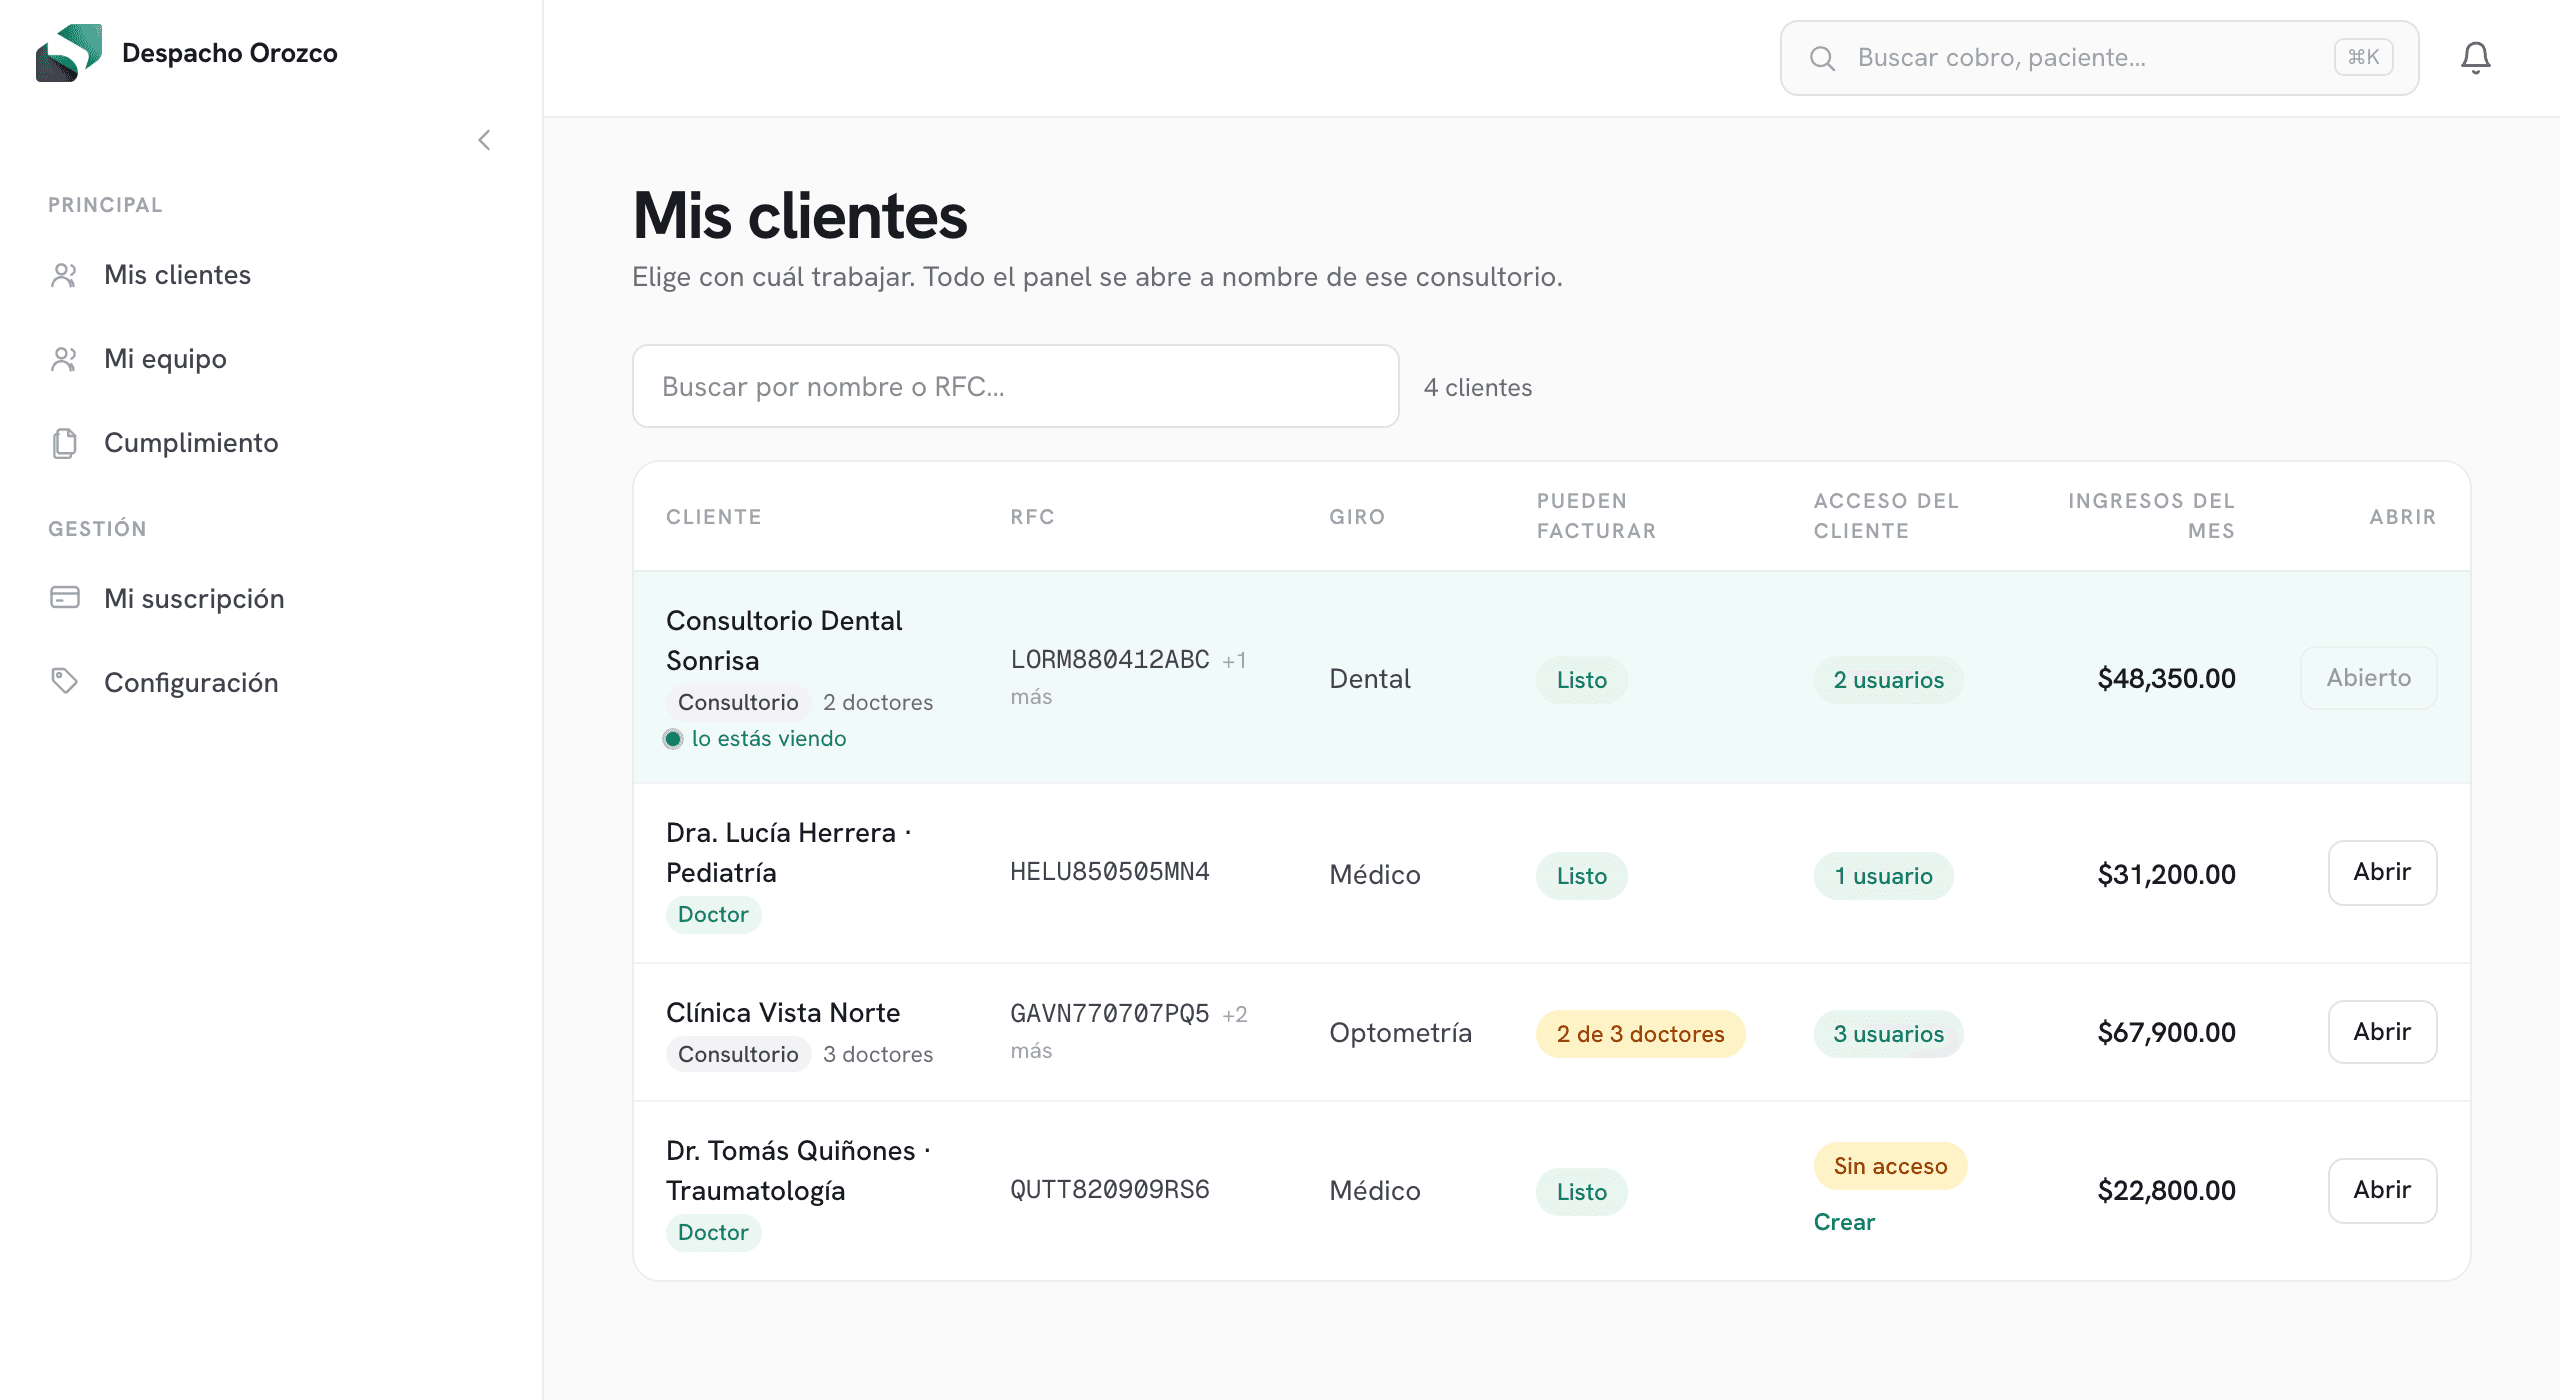Focus the Buscar cobro, paciente search field

tap(2099, 58)
